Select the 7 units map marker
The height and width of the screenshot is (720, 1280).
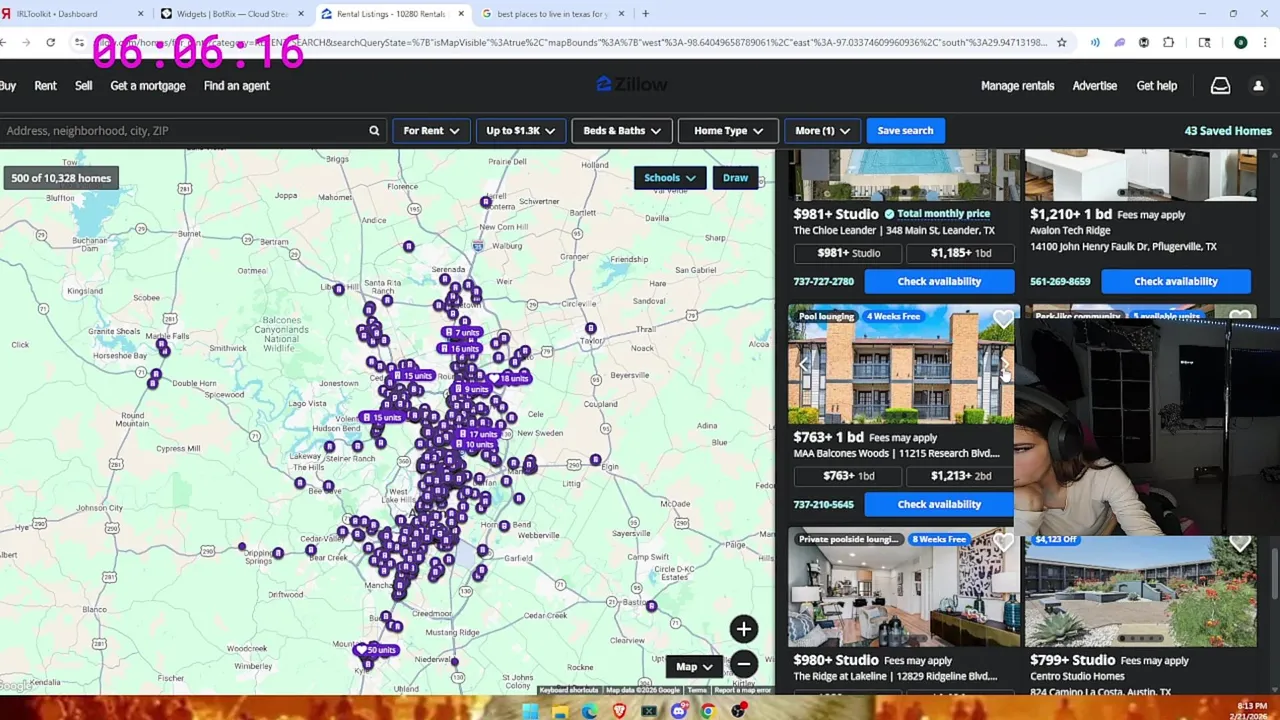(x=462, y=332)
